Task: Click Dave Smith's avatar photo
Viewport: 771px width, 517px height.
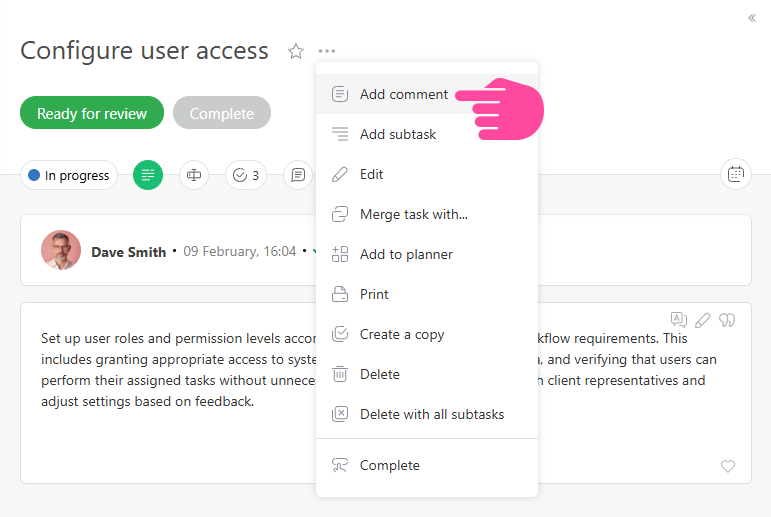Action: point(61,251)
